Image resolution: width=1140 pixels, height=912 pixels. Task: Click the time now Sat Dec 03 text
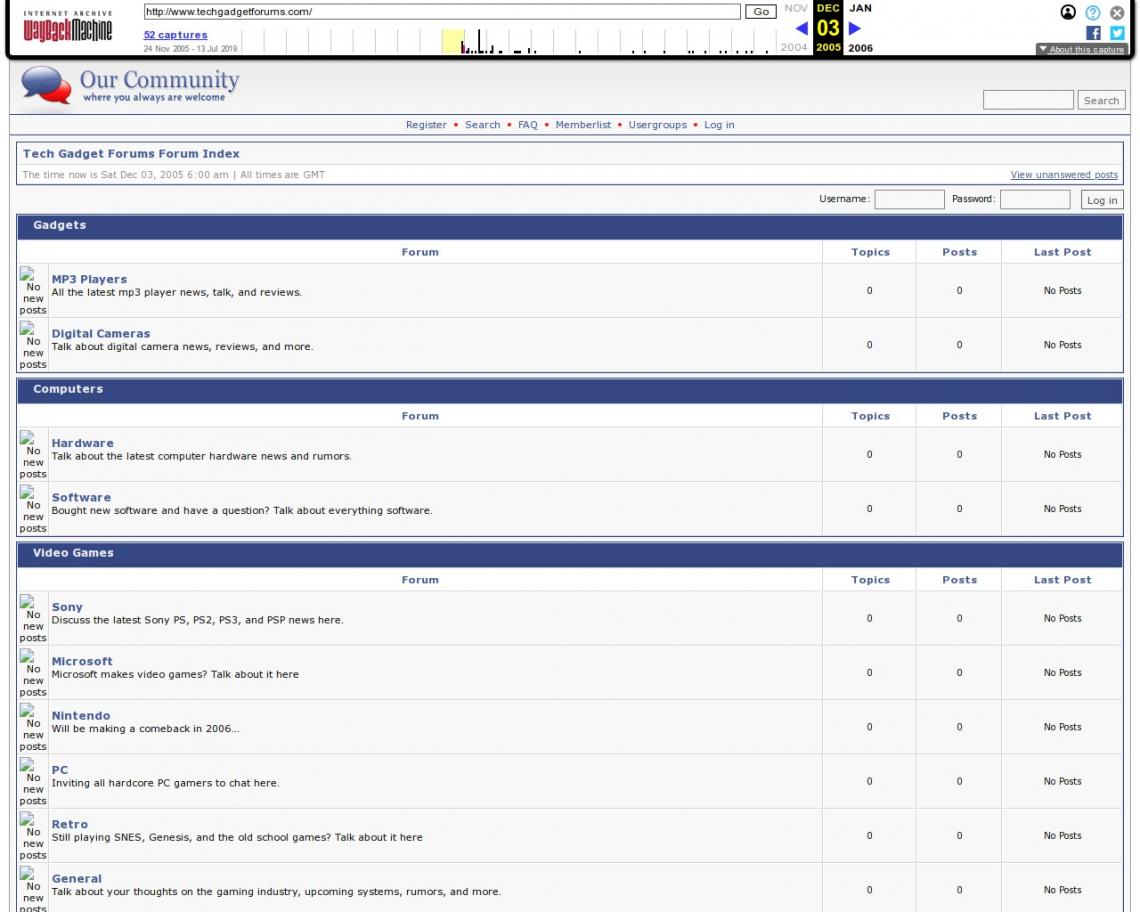click(x=125, y=175)
